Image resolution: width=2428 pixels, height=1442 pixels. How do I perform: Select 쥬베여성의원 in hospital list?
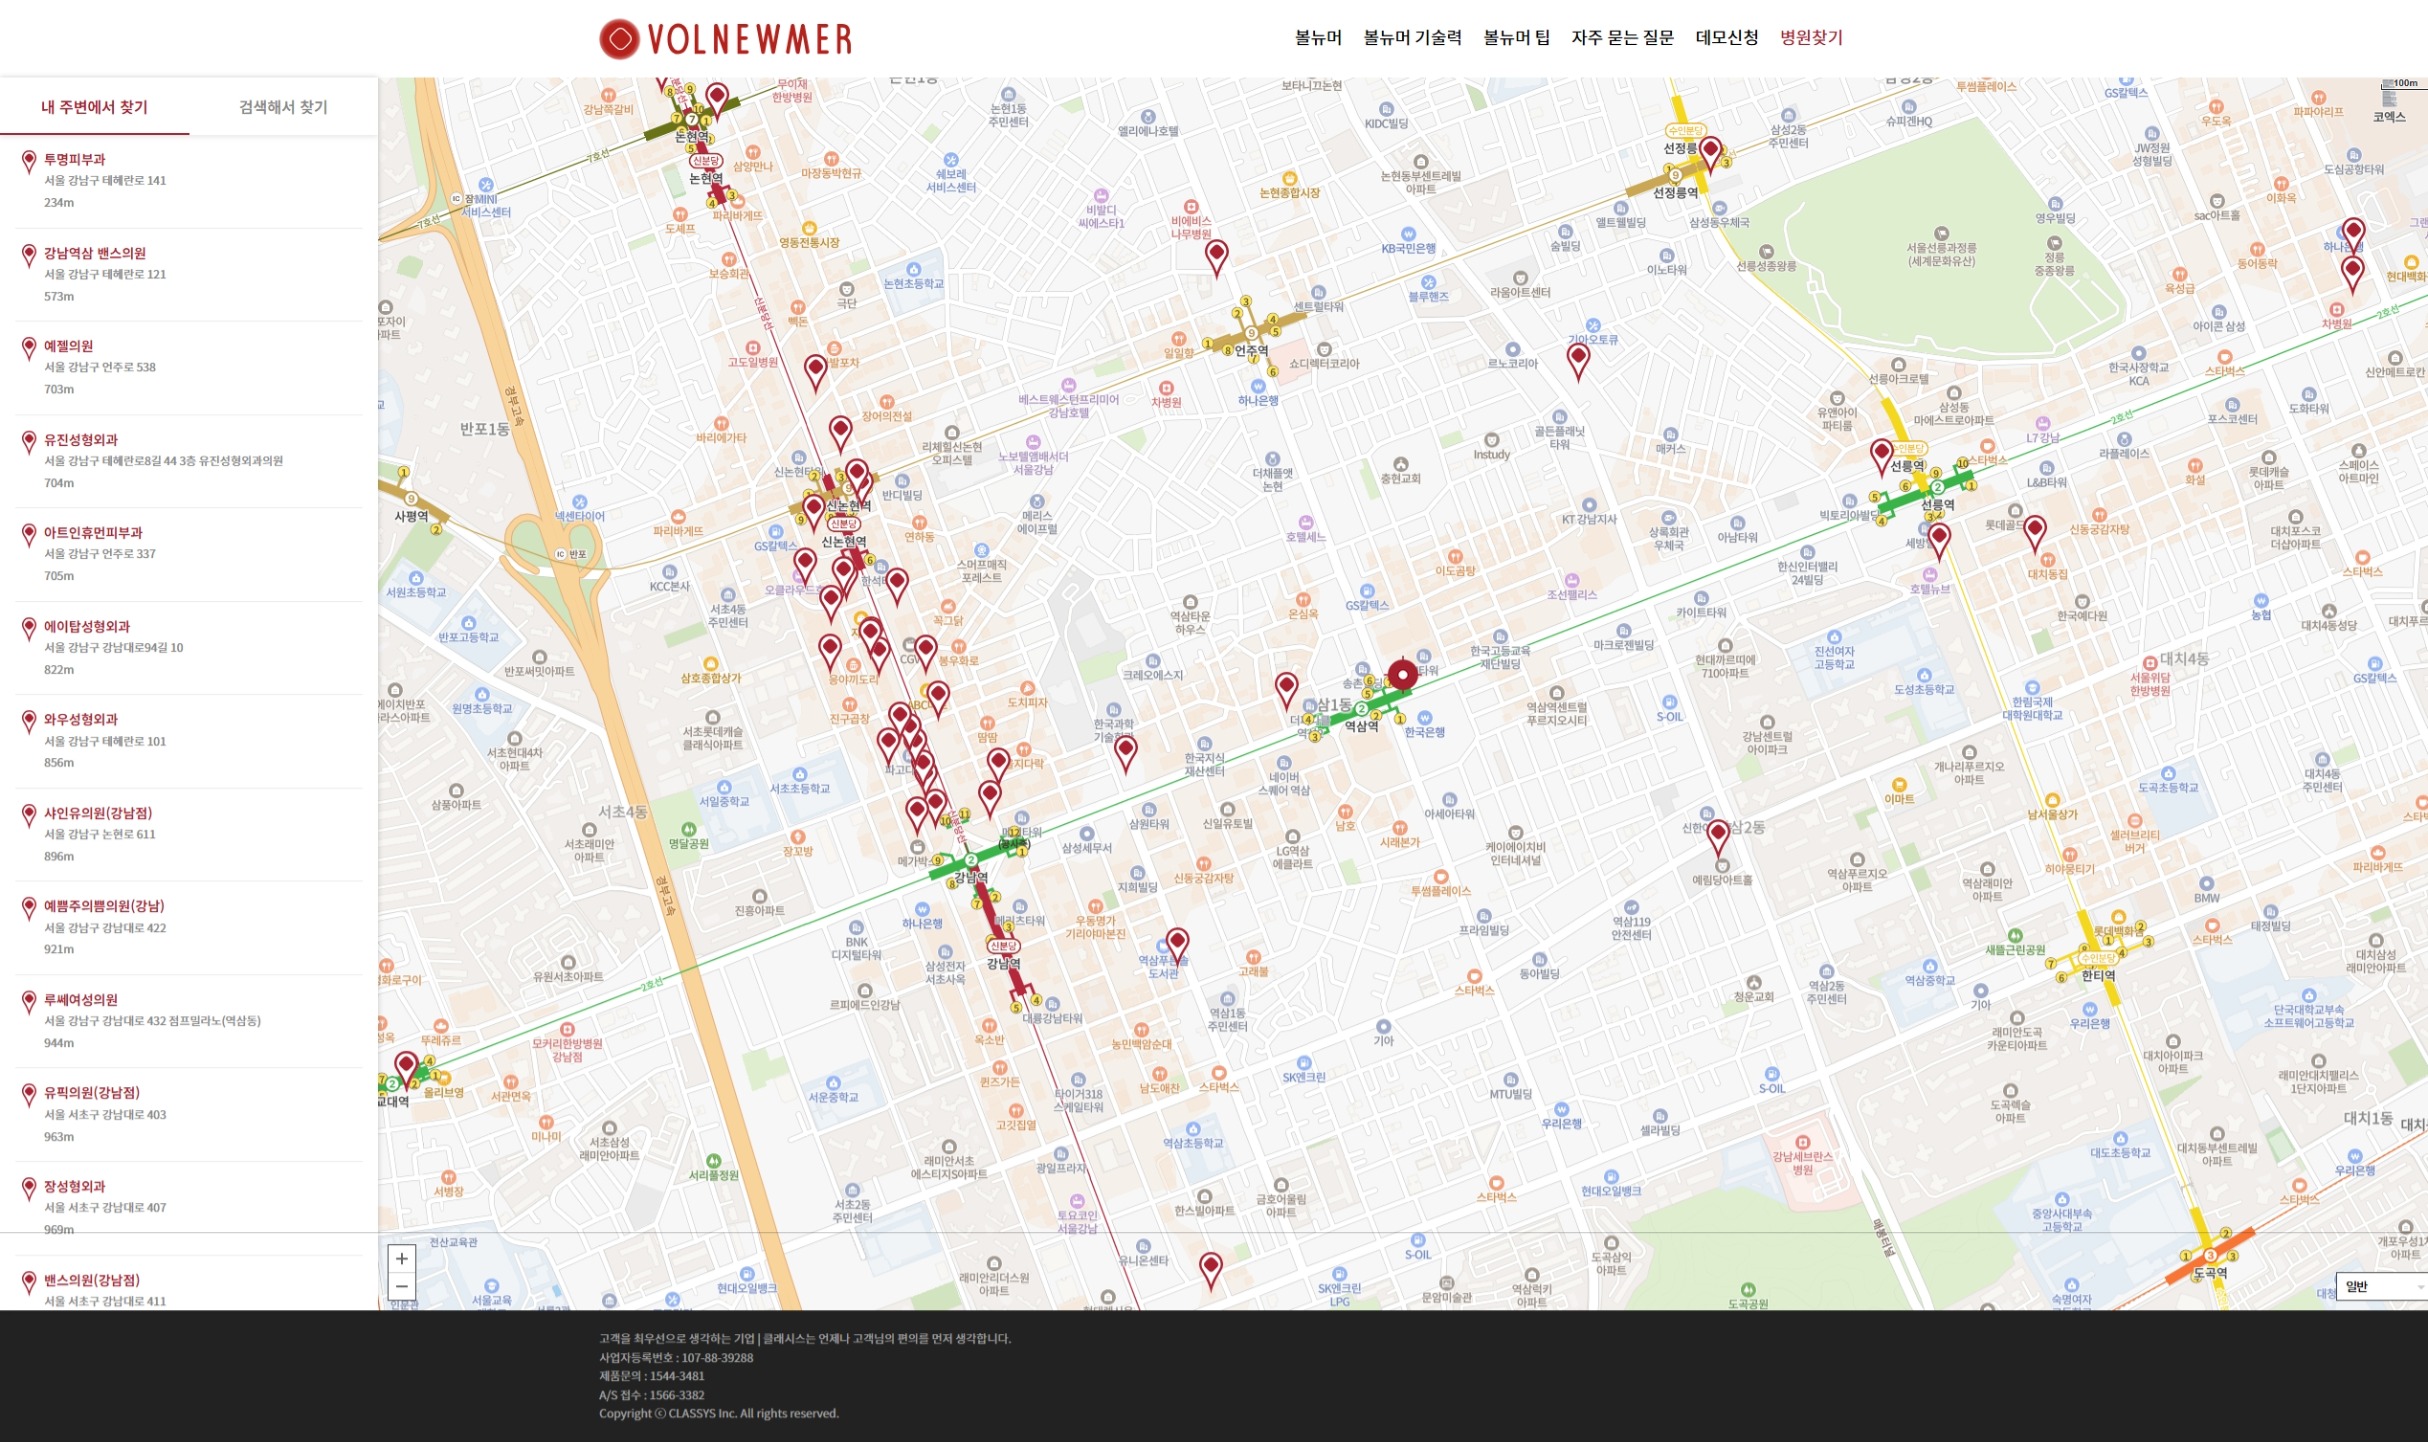pyautogui.click(x=81, y=1000)
